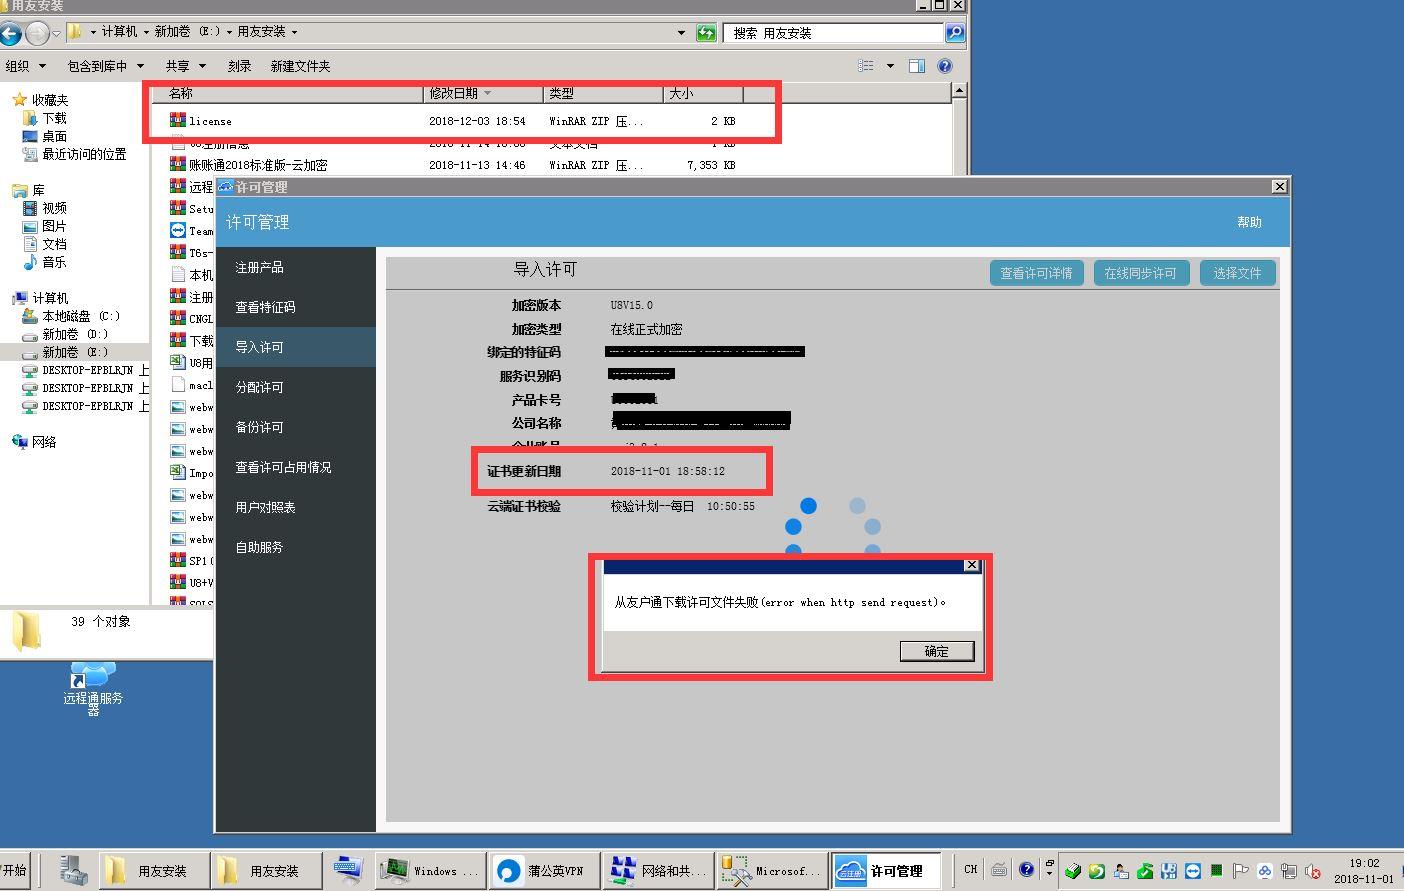Open Explorer help question-mark icon
The image size is (1404, 891).
[x=944, y=66]
